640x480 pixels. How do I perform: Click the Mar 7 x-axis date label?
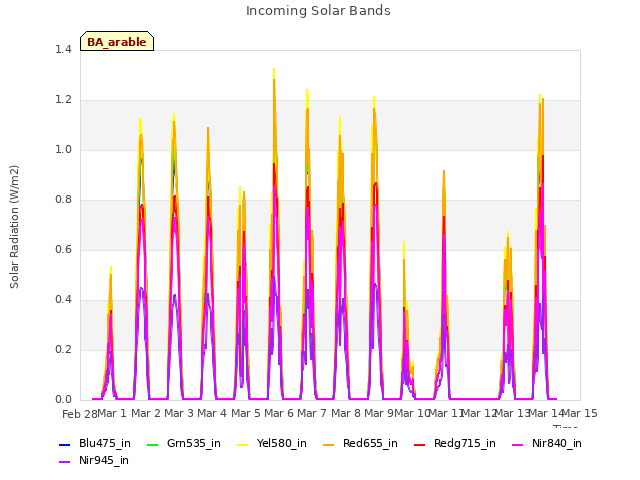[312, 414]
